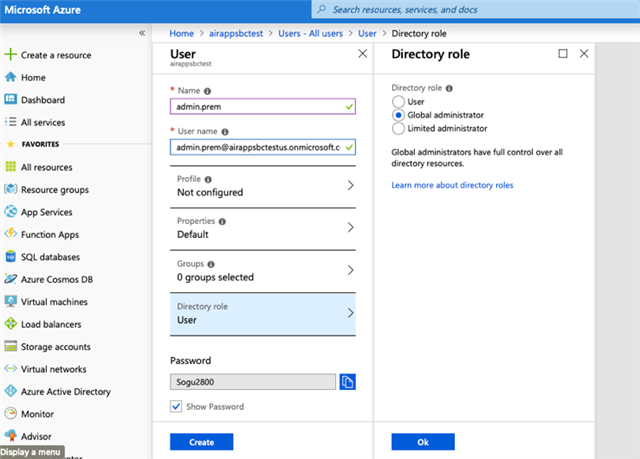Click the App Services globe icon

[11, 211]
